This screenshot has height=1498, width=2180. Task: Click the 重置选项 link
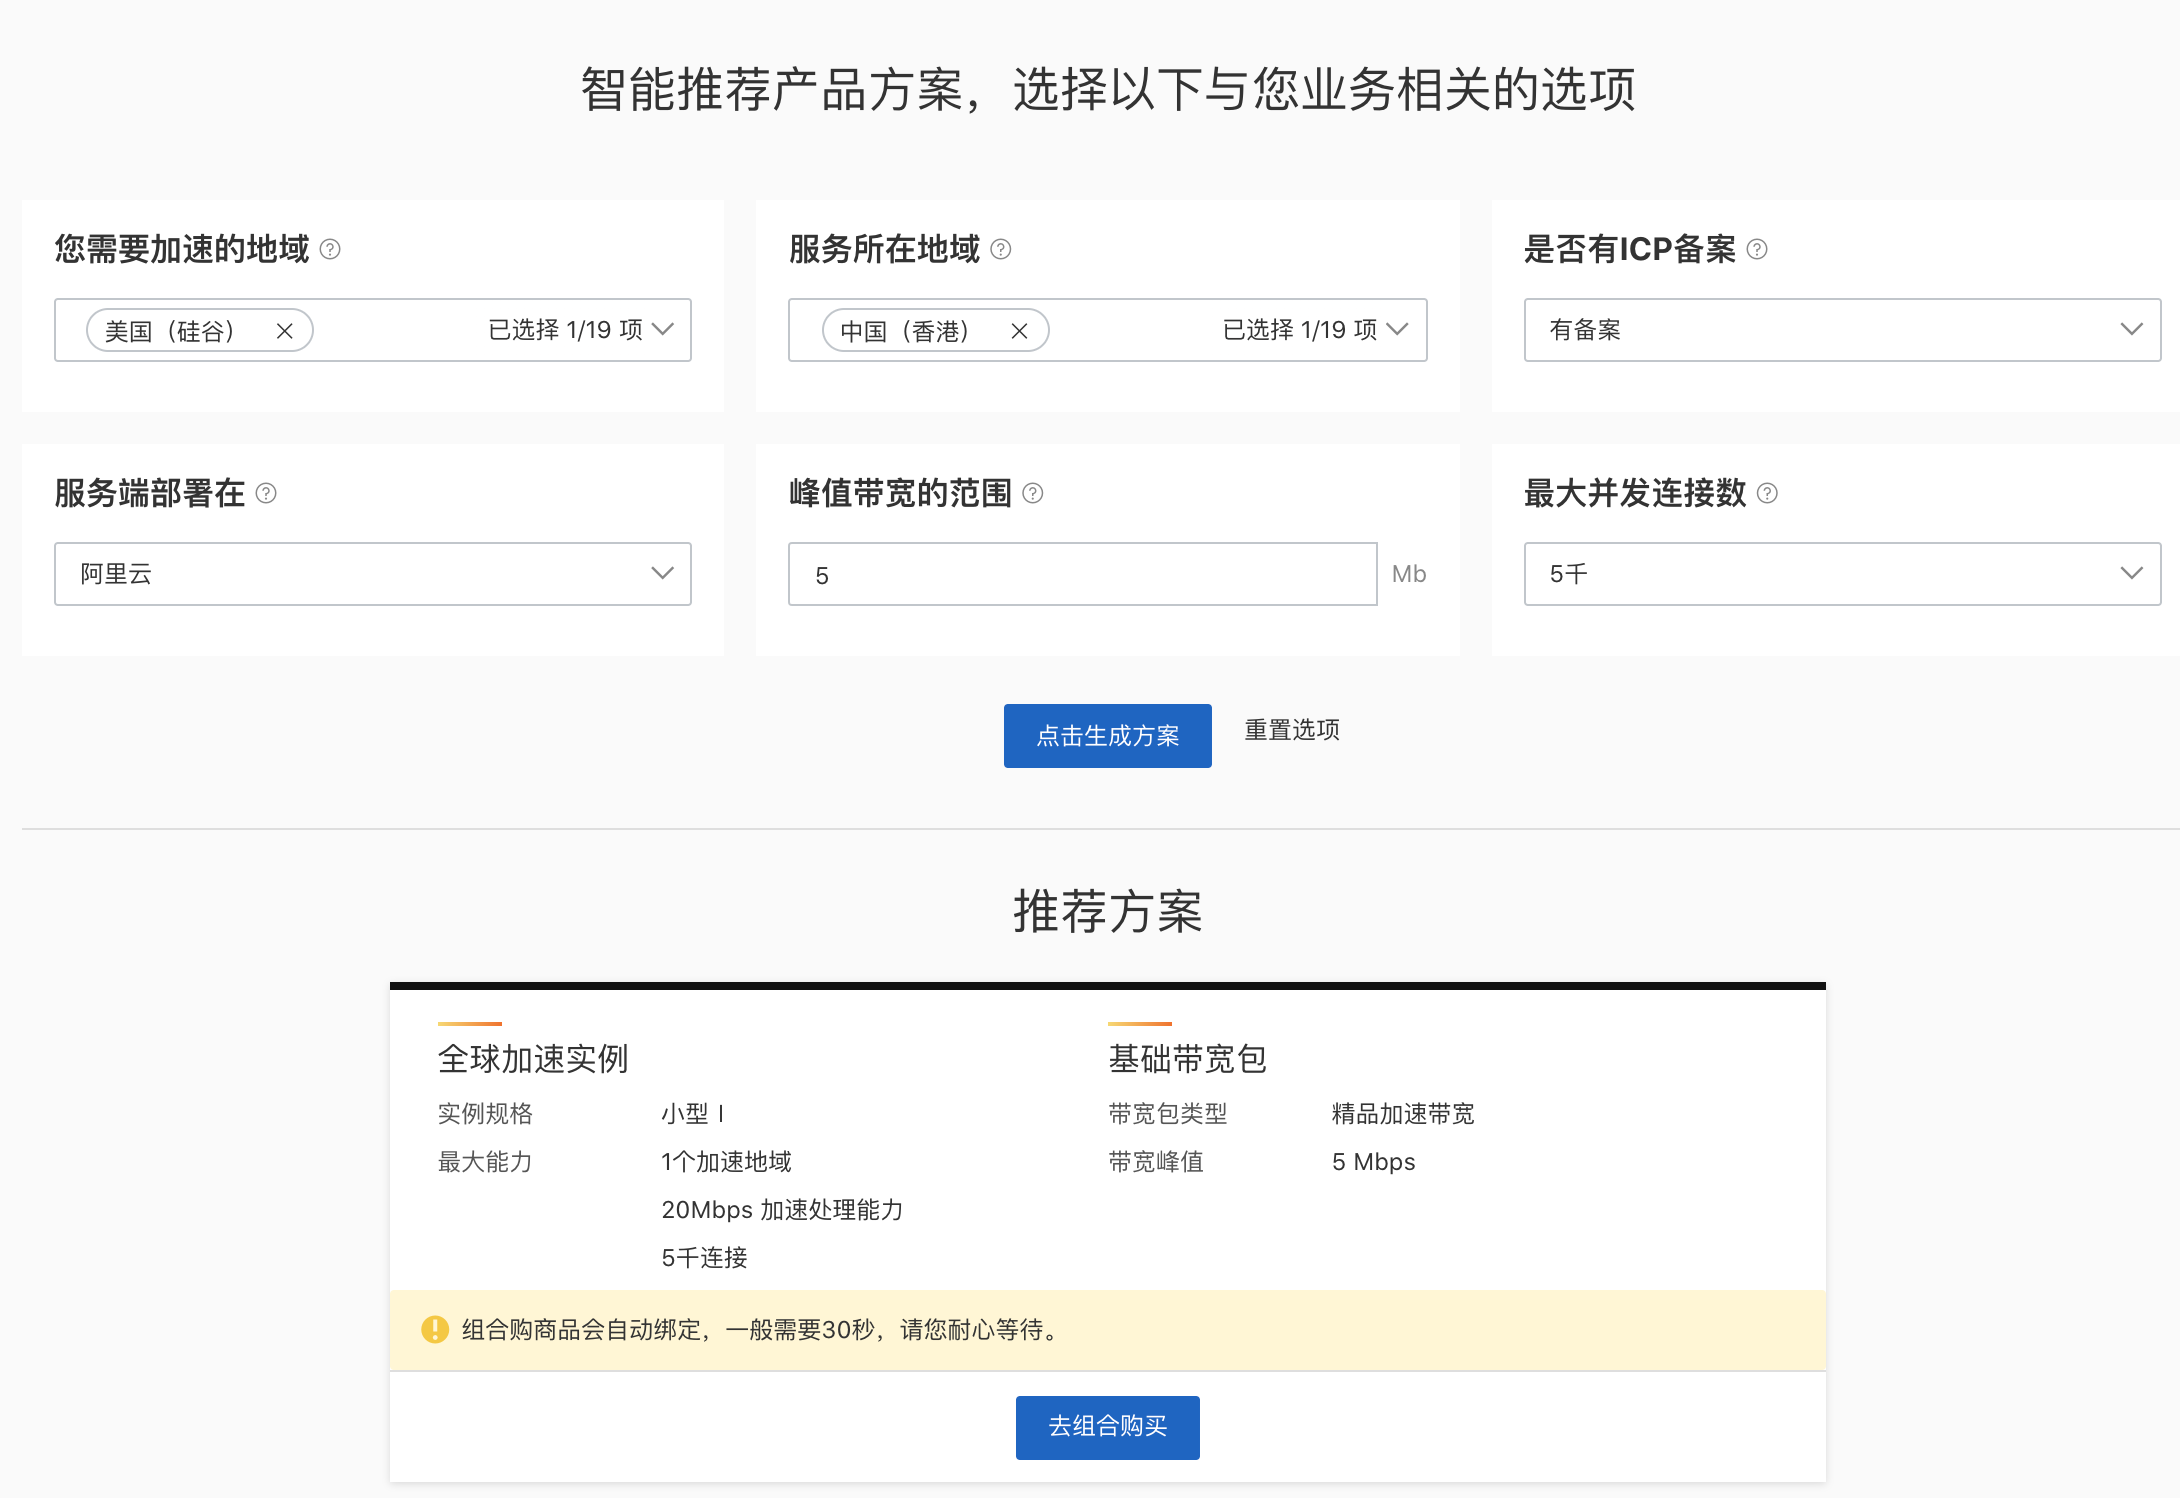[x=1292, y=730]
